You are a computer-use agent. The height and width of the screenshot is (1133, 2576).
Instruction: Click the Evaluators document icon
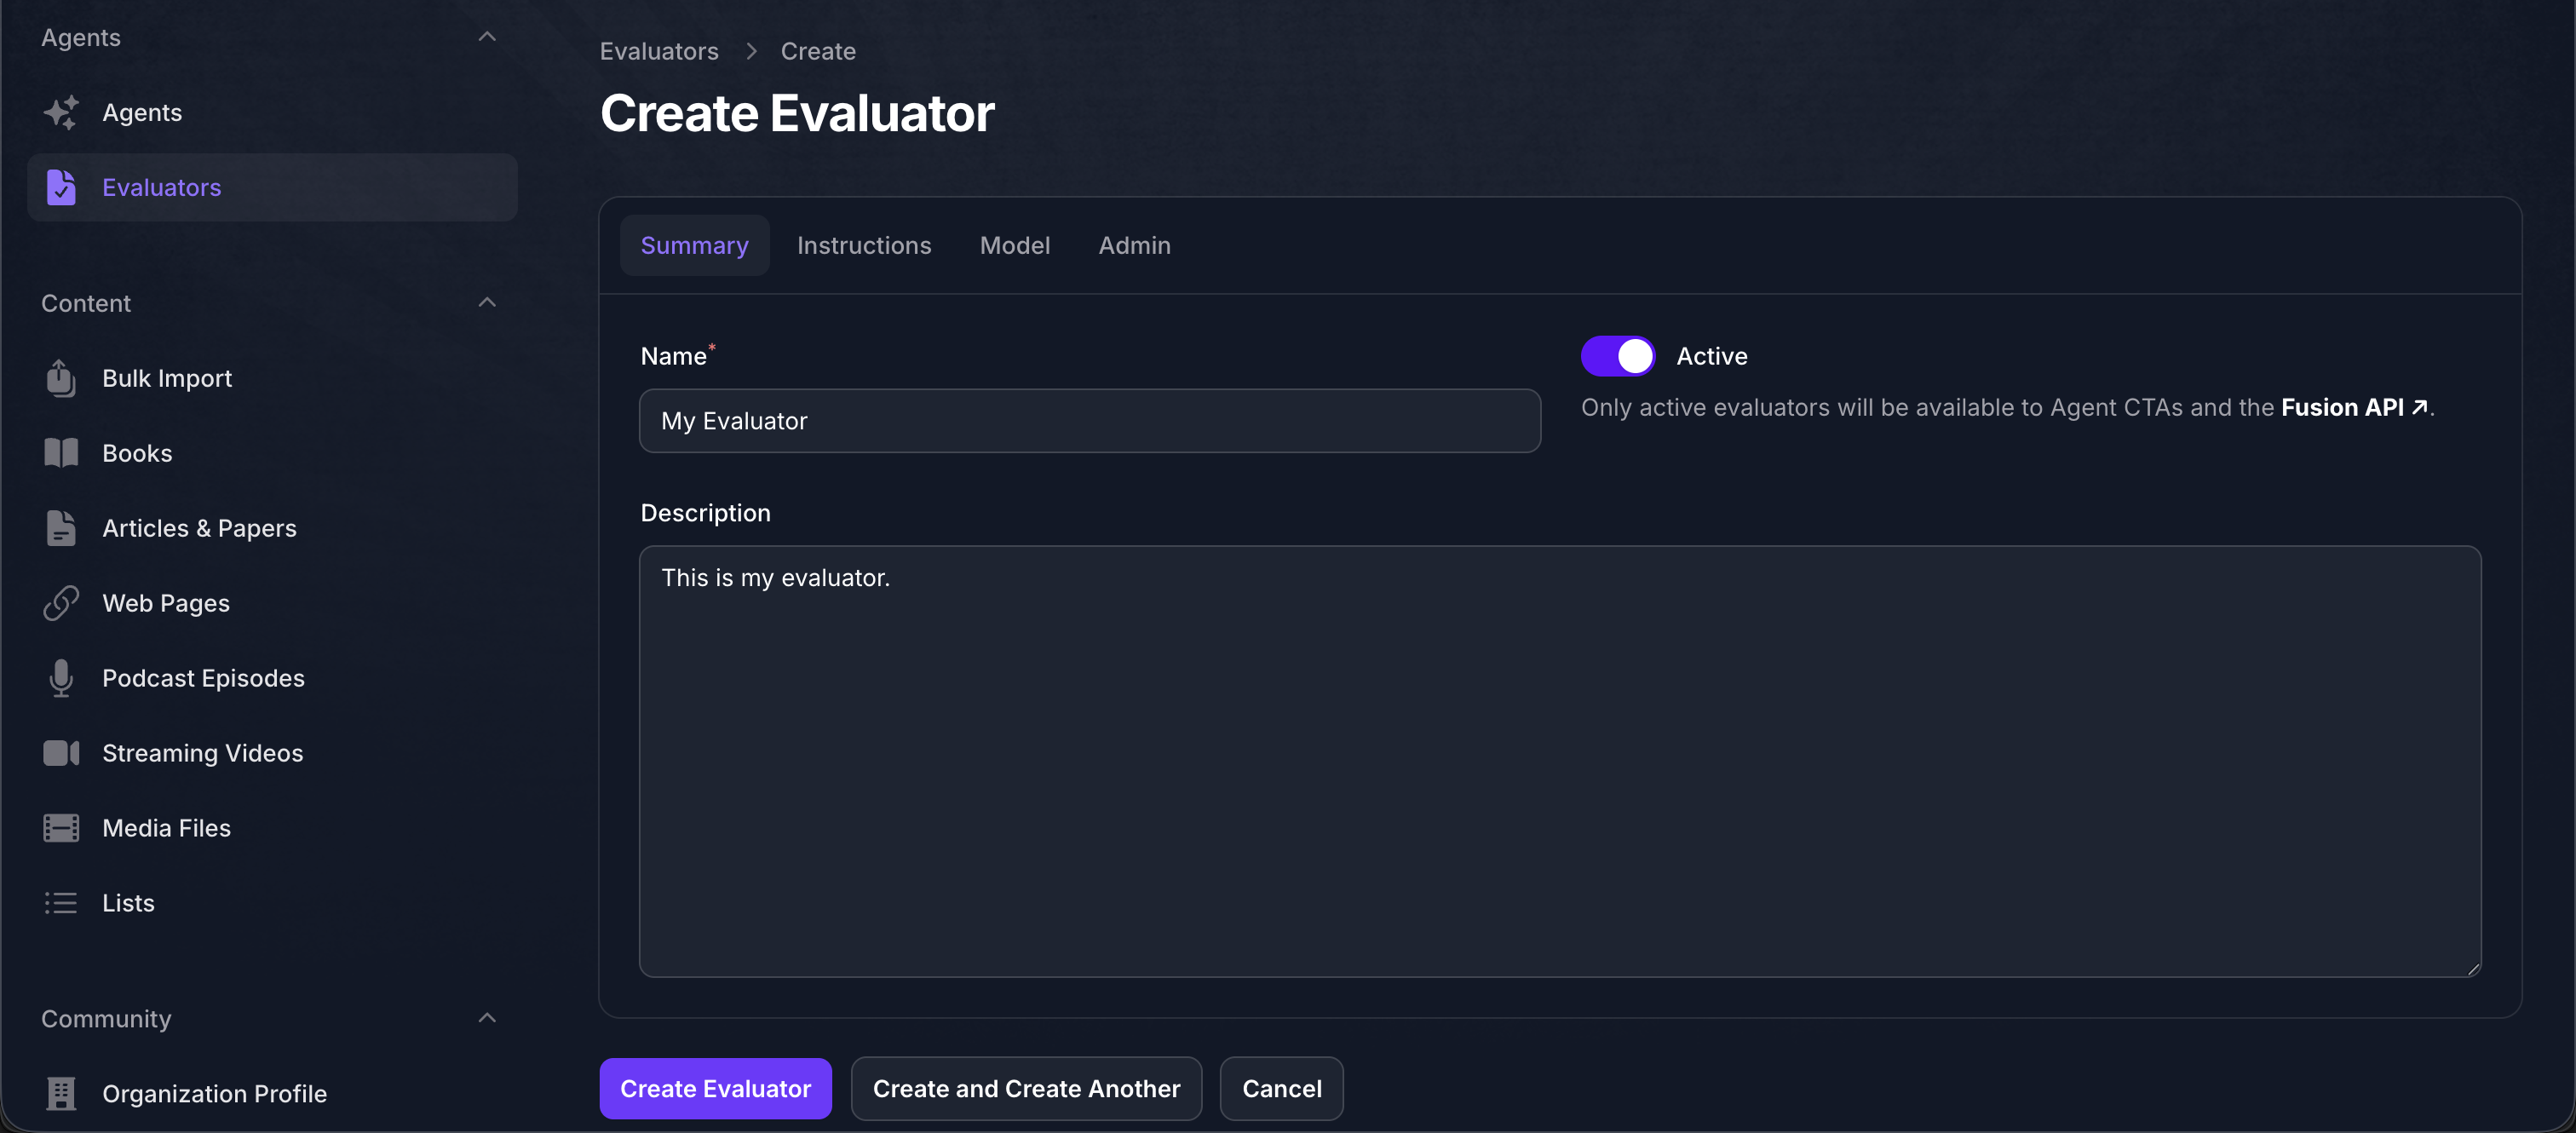click(x=61, y=187)
